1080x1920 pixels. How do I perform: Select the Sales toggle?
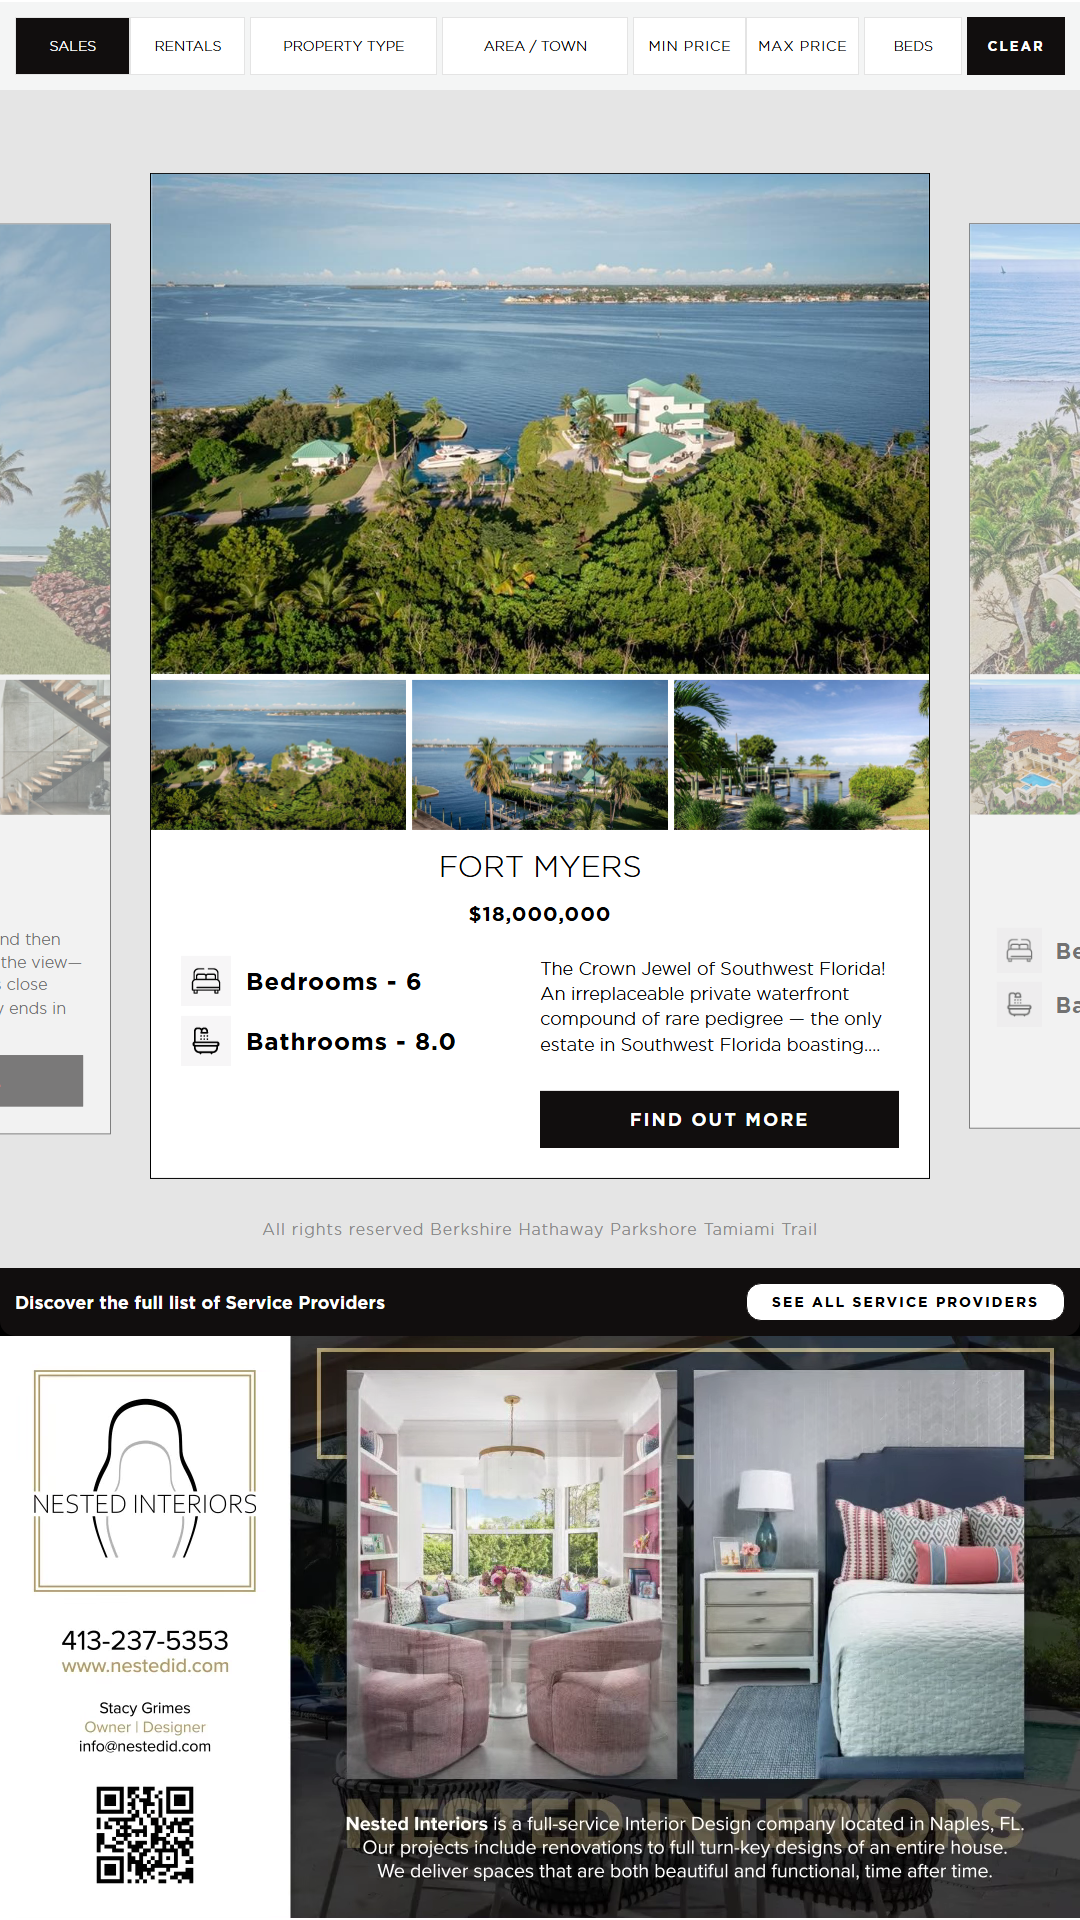pos(73,46)
